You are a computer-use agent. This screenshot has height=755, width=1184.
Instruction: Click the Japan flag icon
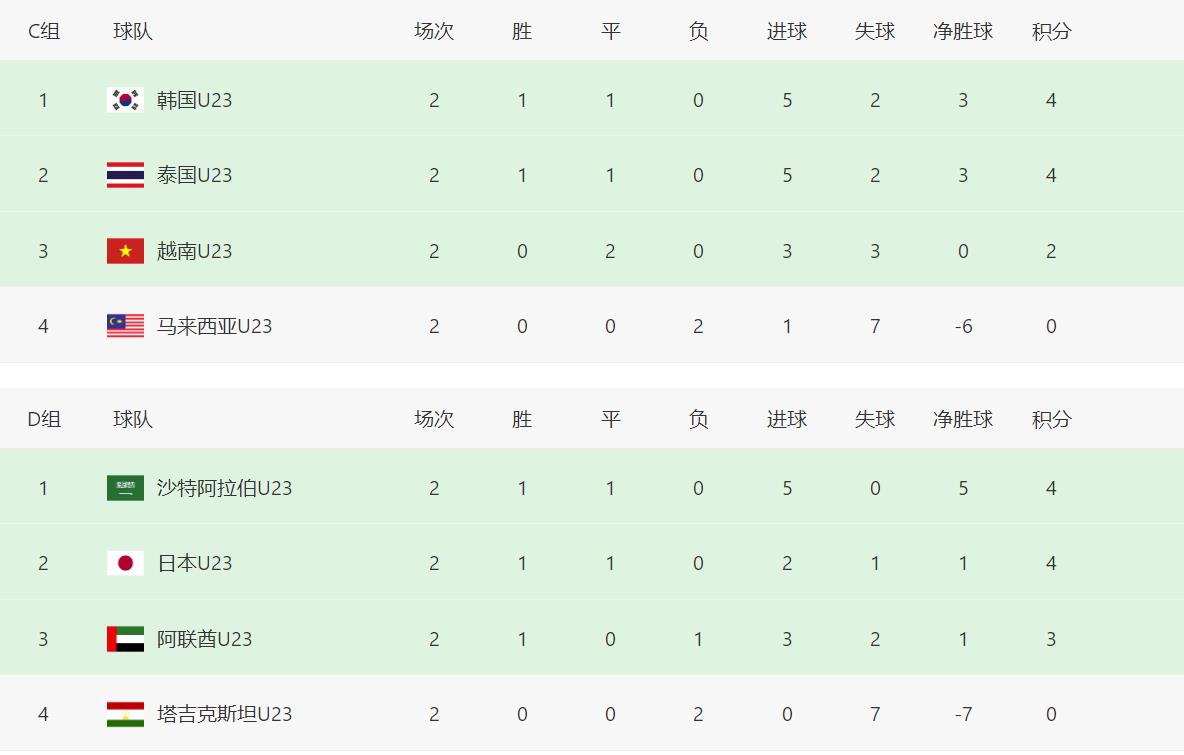(x=125, y=563)
